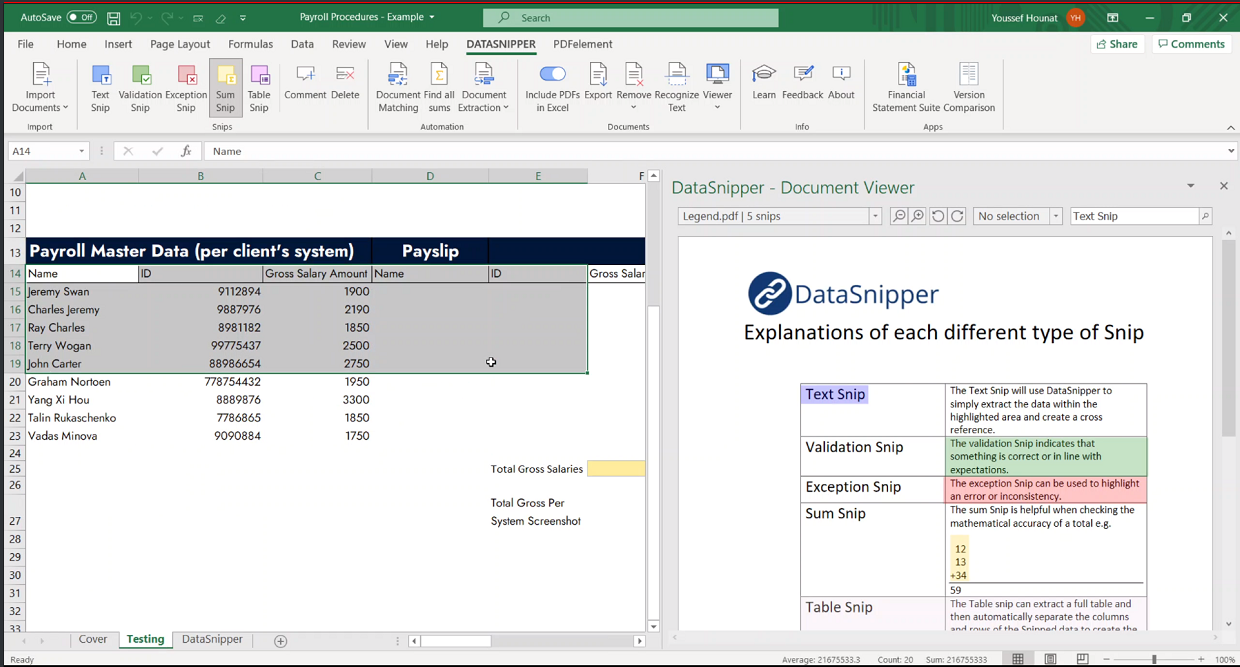
Task: Open Customize Quick Access Toolbar dropdown
Action: tap(243, 18)
